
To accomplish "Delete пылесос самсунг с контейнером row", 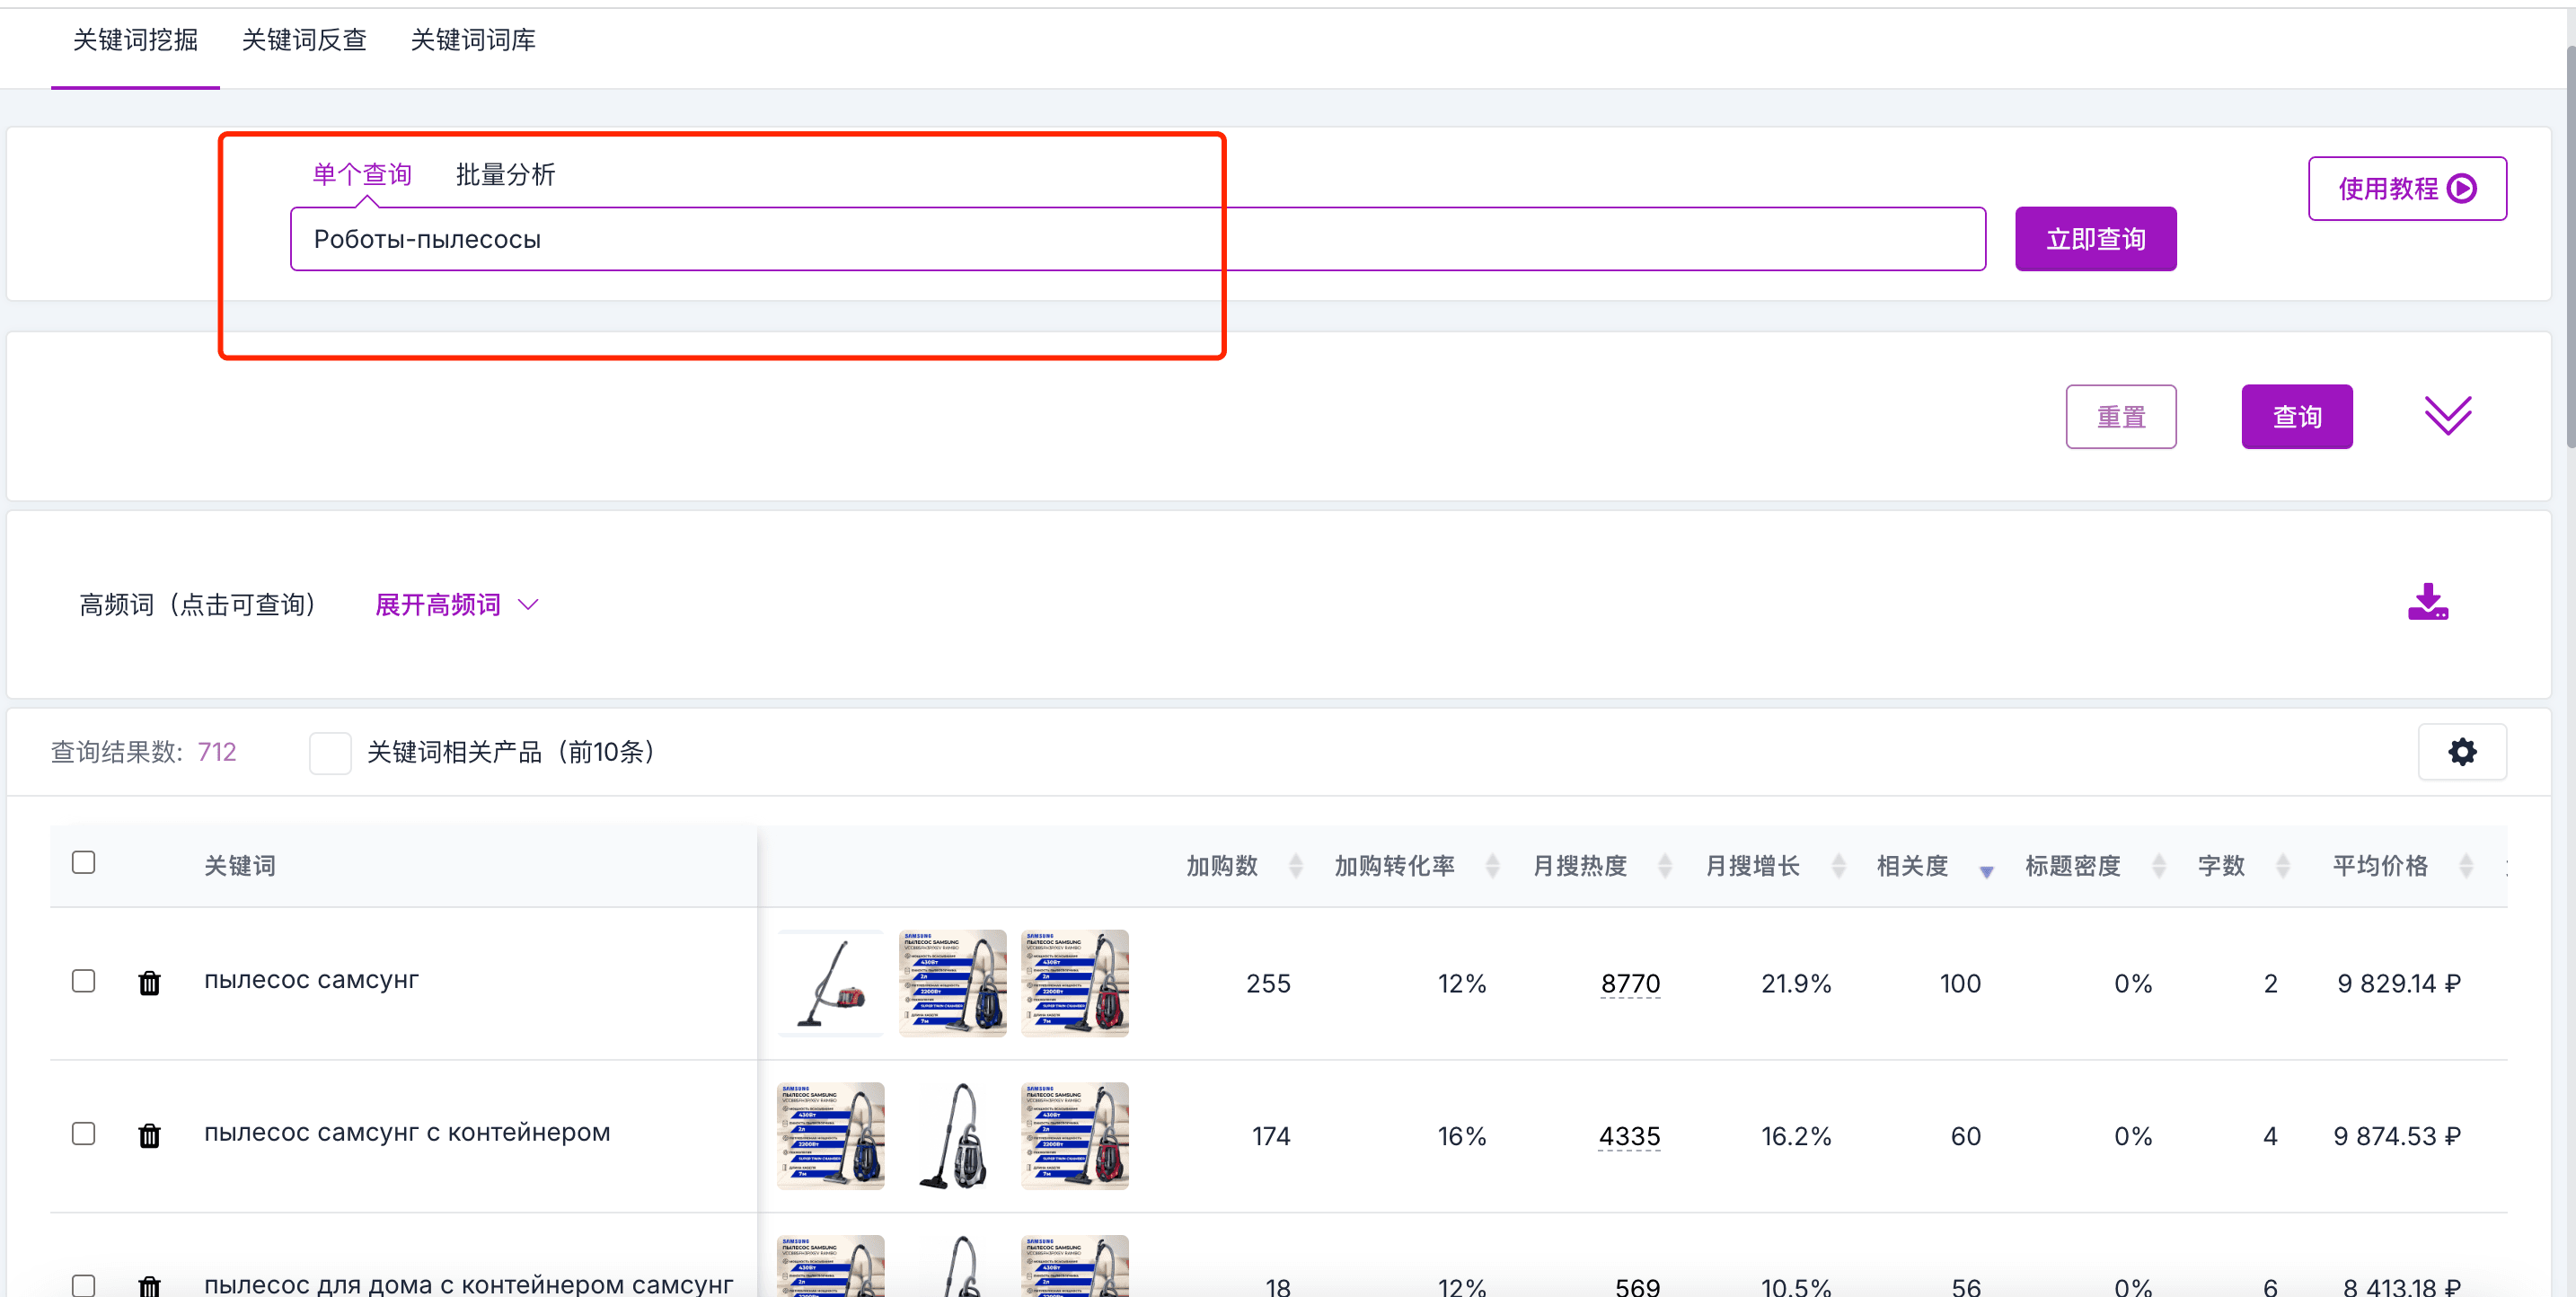I will click(x=149, y=1136).
